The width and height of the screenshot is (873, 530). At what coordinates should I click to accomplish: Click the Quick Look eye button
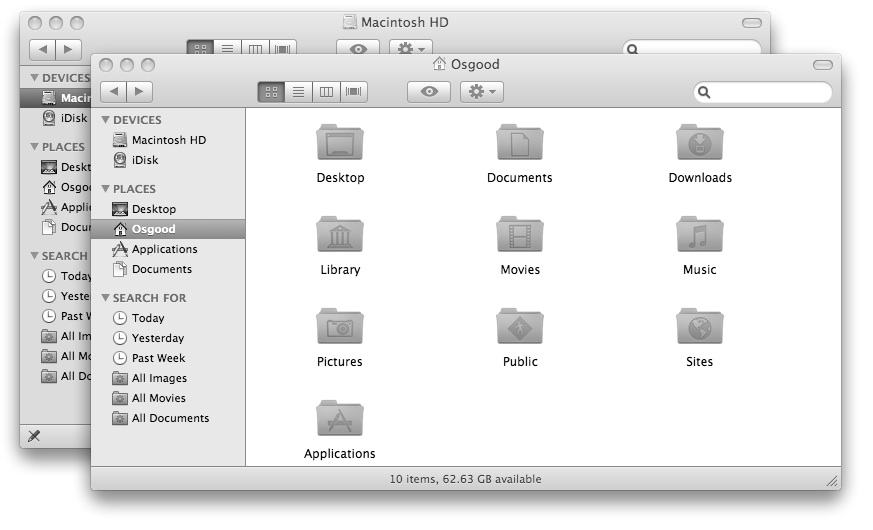point(429,92)
